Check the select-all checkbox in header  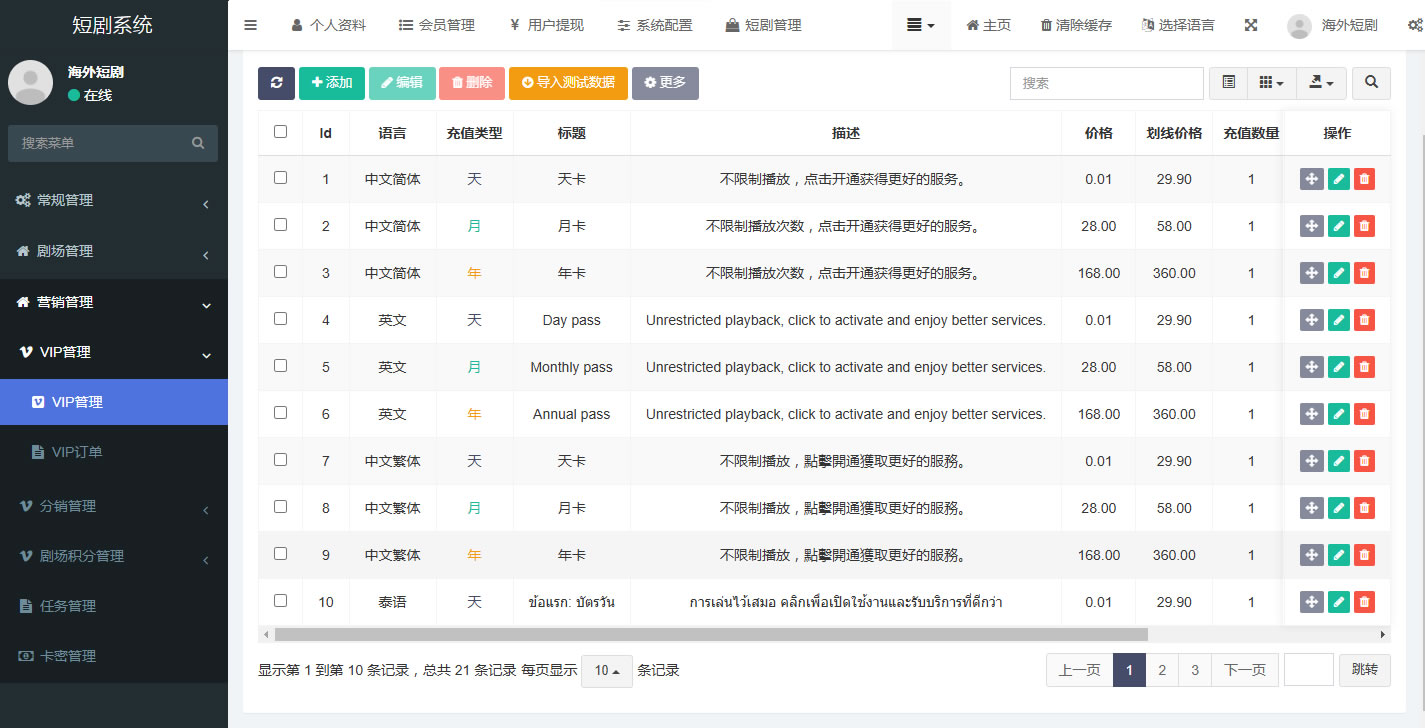click(x=280, y=131)
